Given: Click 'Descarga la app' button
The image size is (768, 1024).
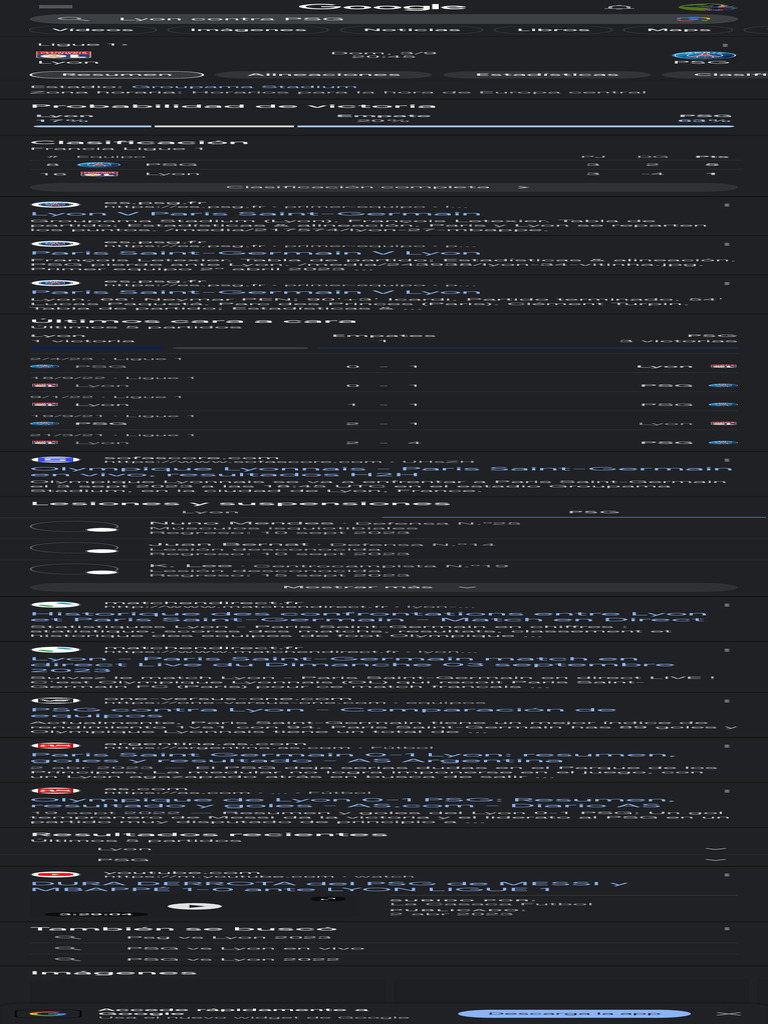Looking at the screenshot, I should pyautogui.click(x=575, y=1014).
